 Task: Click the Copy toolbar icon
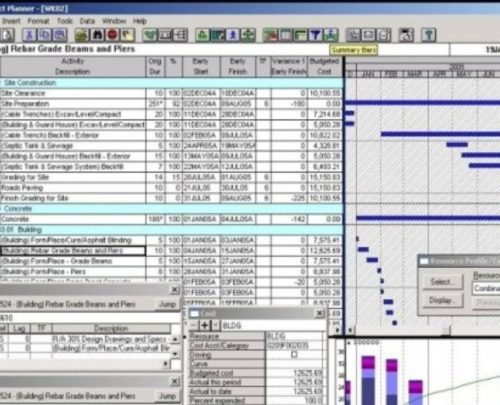tap(44, 35)
